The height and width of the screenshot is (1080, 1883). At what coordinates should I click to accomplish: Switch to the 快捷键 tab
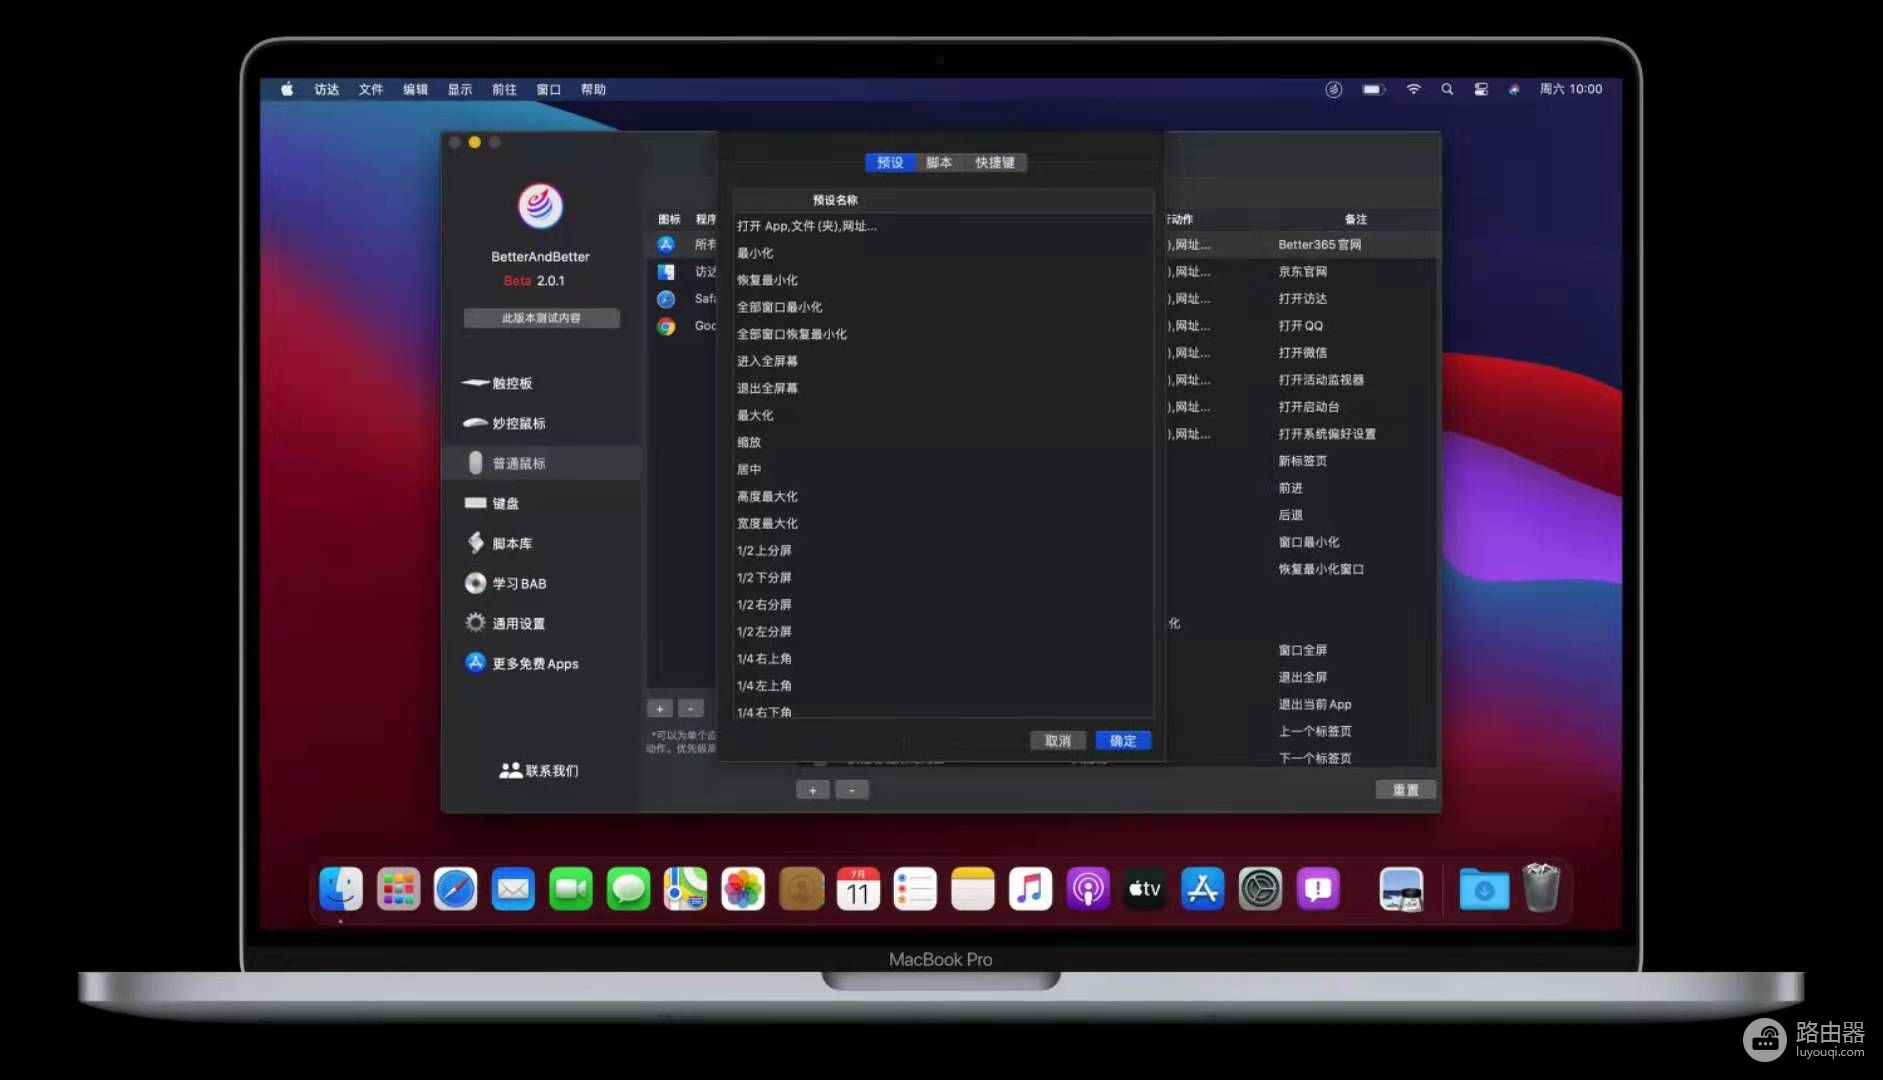(x=994, y=162)
